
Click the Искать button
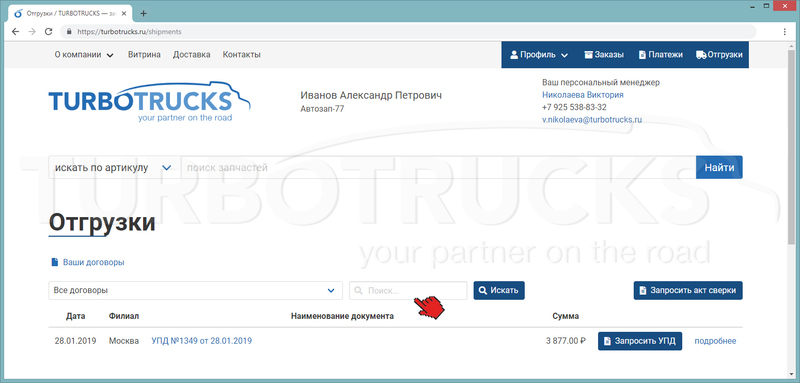point(499,290)
